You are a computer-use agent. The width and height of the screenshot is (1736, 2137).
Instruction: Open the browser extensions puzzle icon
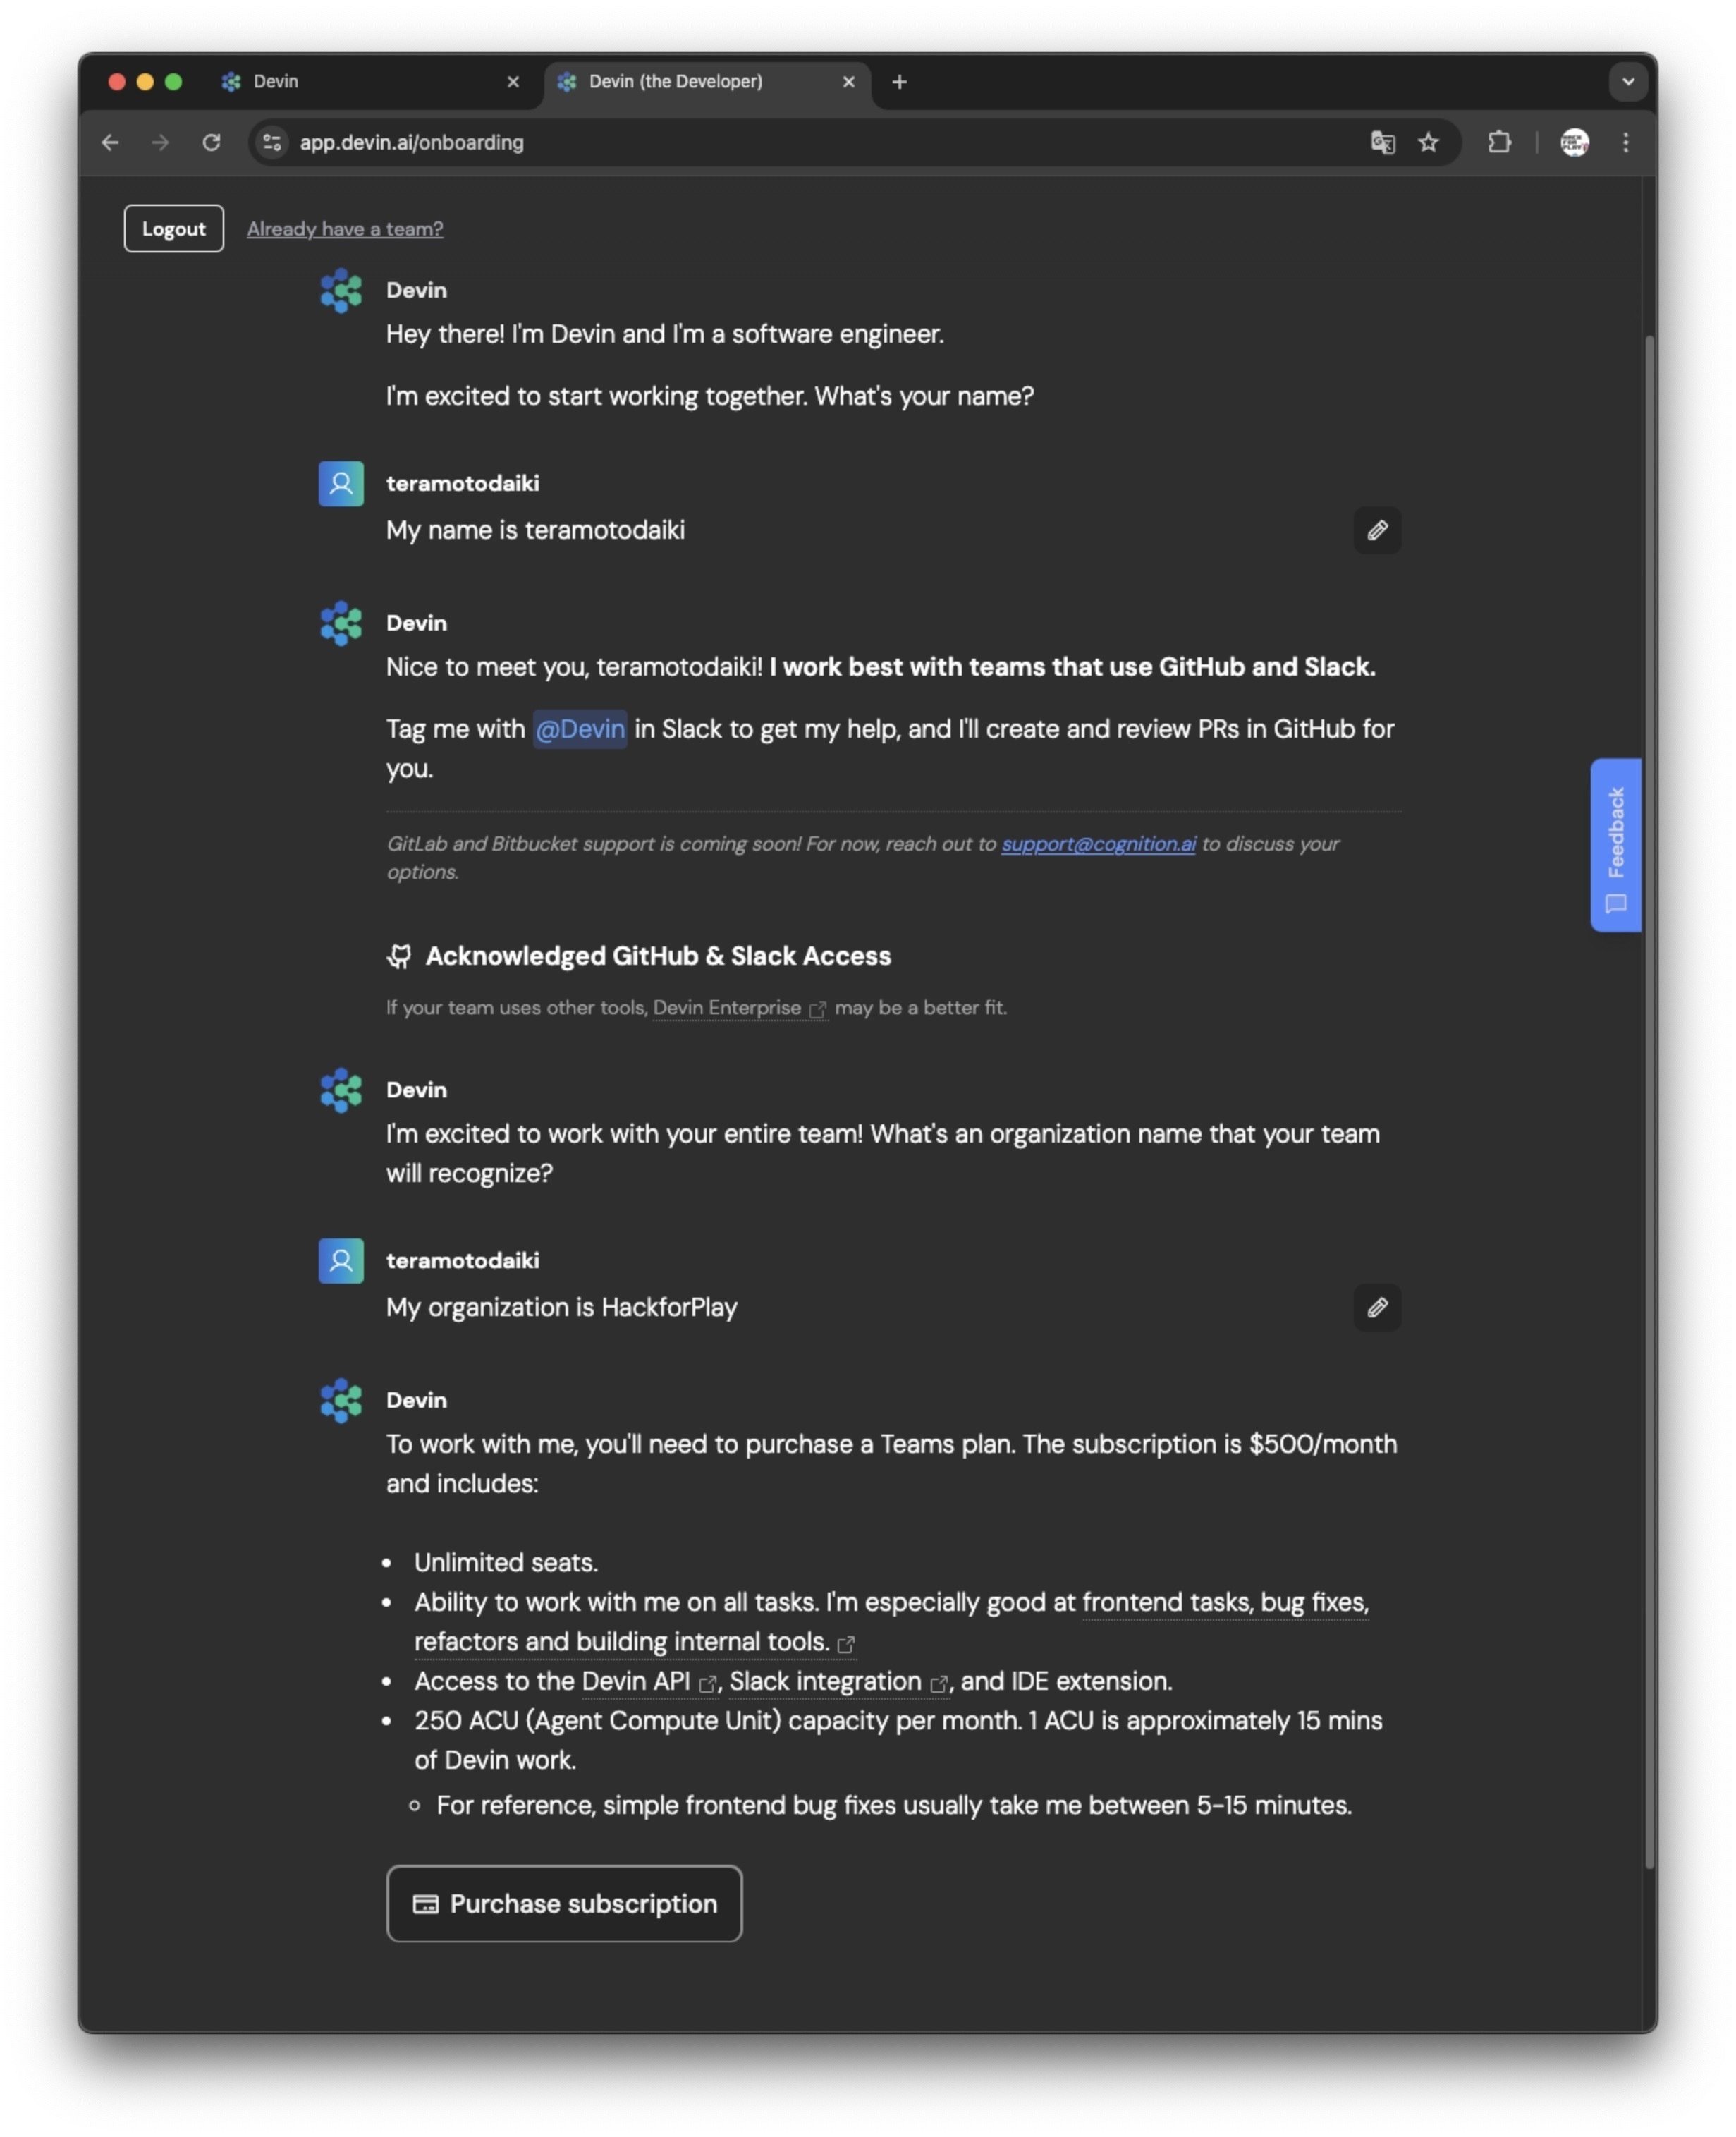pos(1498,143)
